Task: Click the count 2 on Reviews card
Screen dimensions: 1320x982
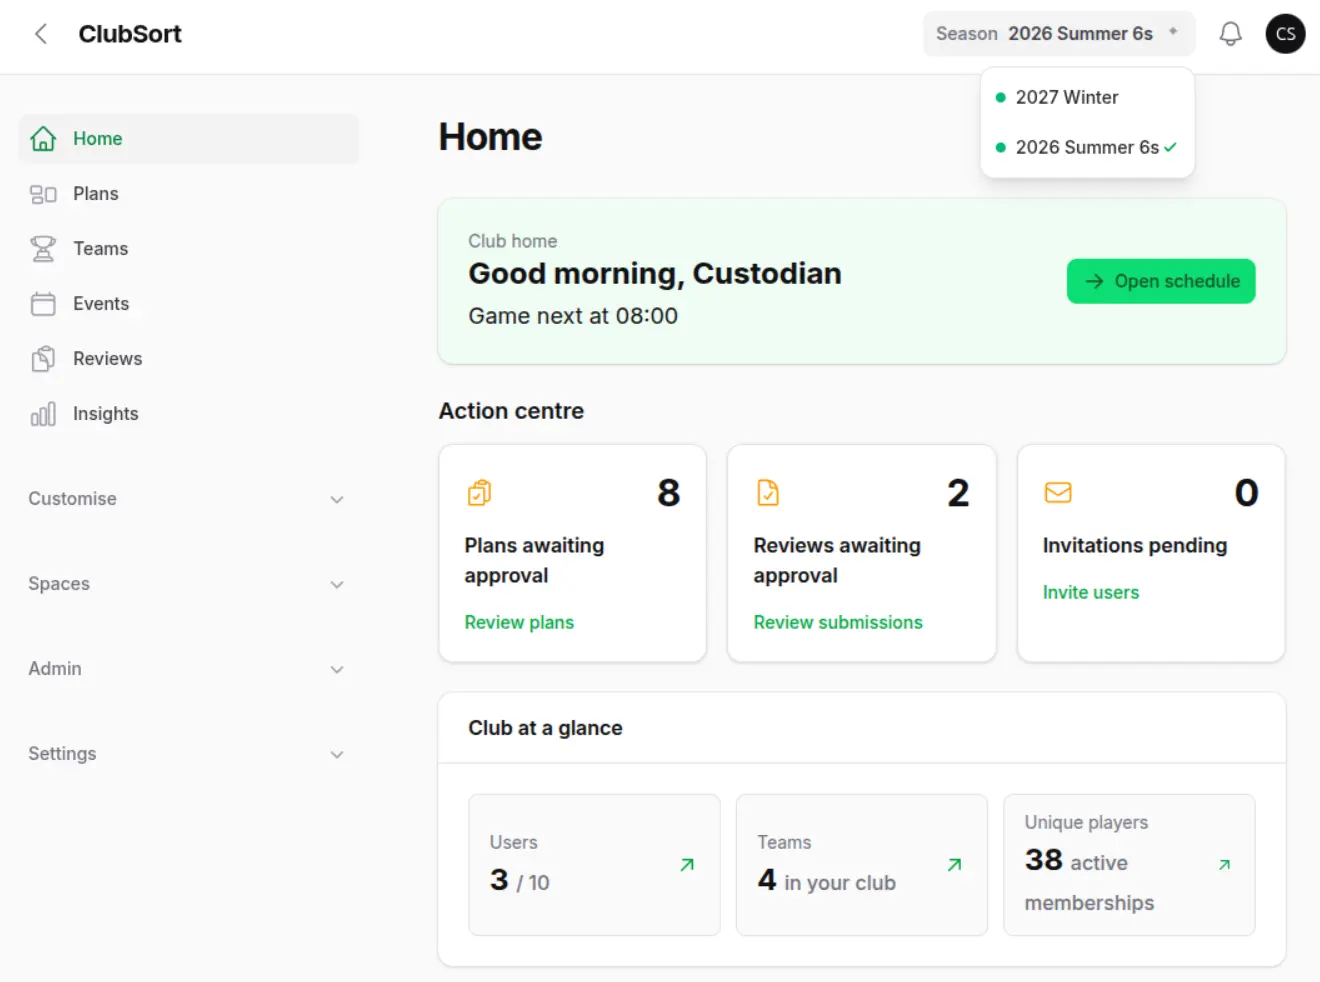Action: (958, 493)
